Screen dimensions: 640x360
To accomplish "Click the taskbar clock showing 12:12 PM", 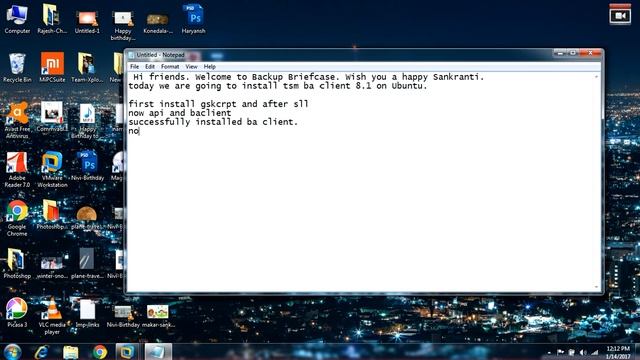I will [x=618, y=352].
